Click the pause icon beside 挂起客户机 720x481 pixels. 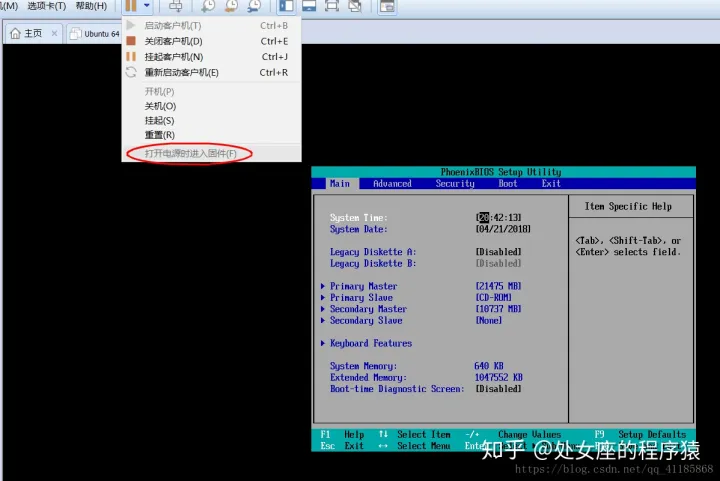click(131, 56)
